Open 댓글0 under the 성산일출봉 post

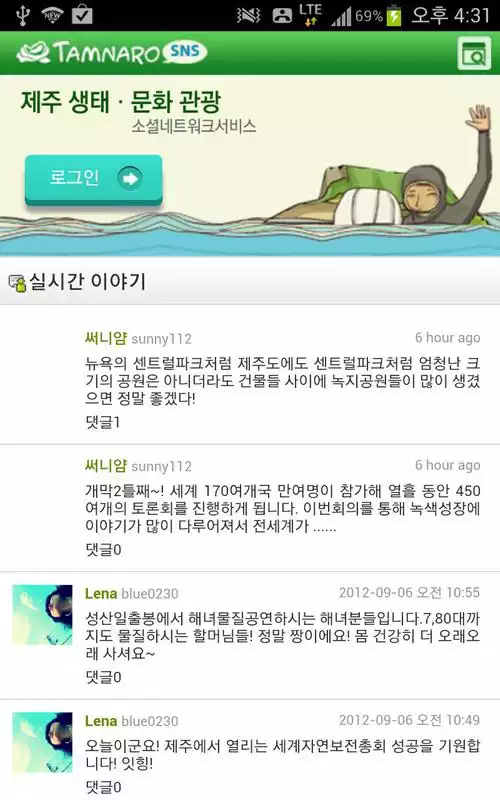[x=103, y=677]
